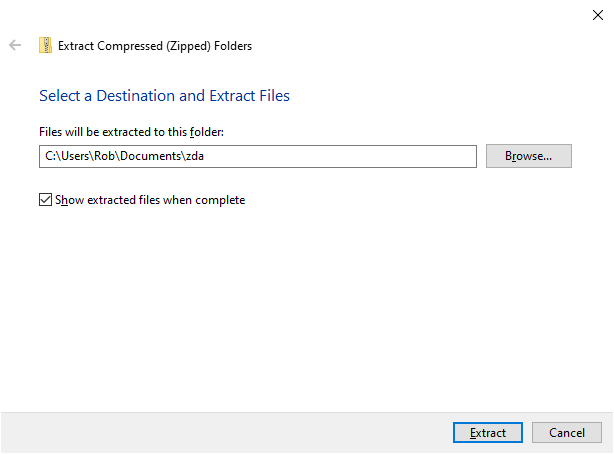Click the zipped folder icon in title
Screen dimensions: 614x454
coord(45,45)
